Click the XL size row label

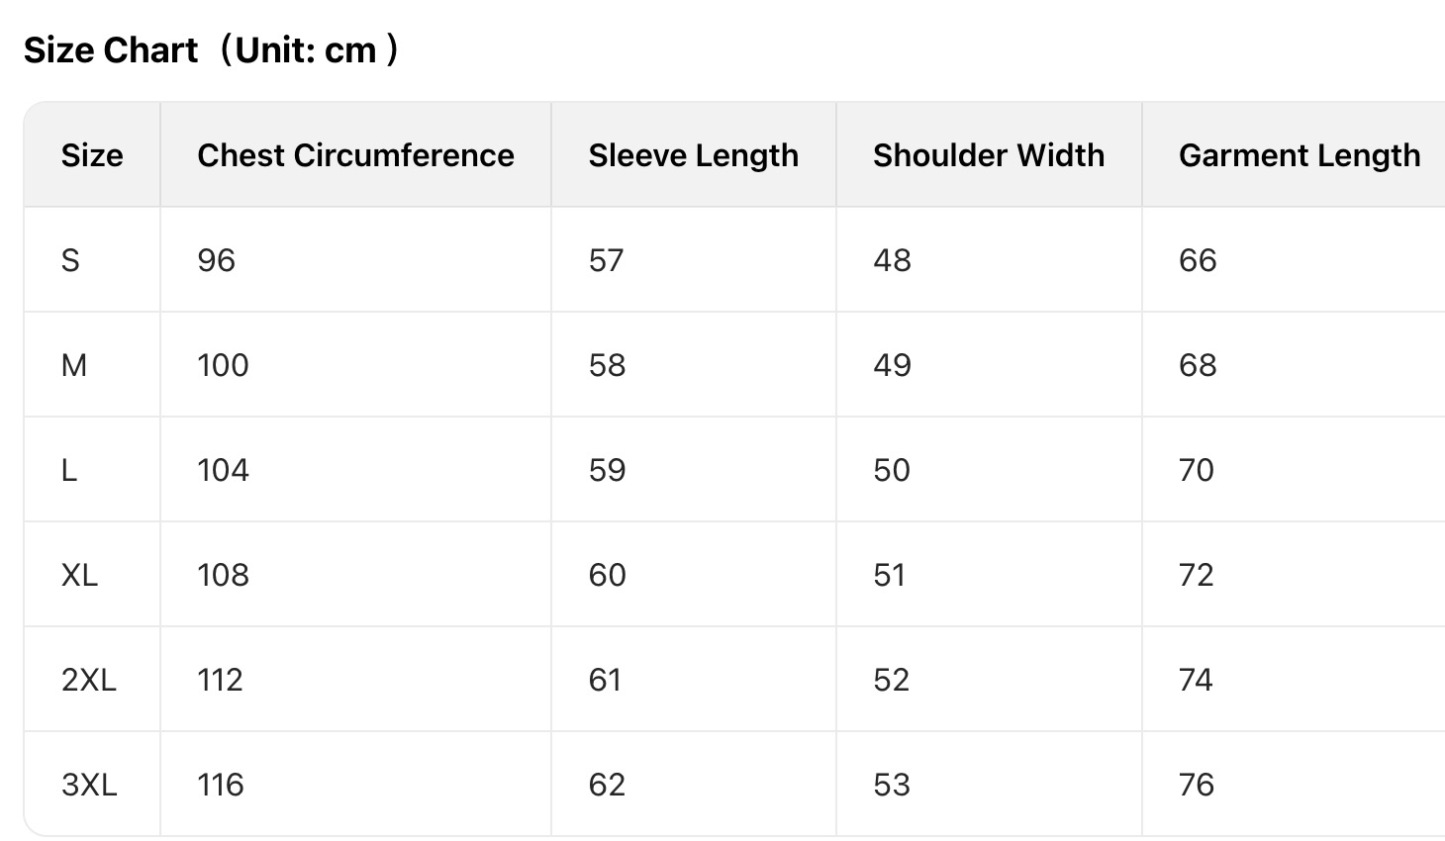(x=79, y=575)
